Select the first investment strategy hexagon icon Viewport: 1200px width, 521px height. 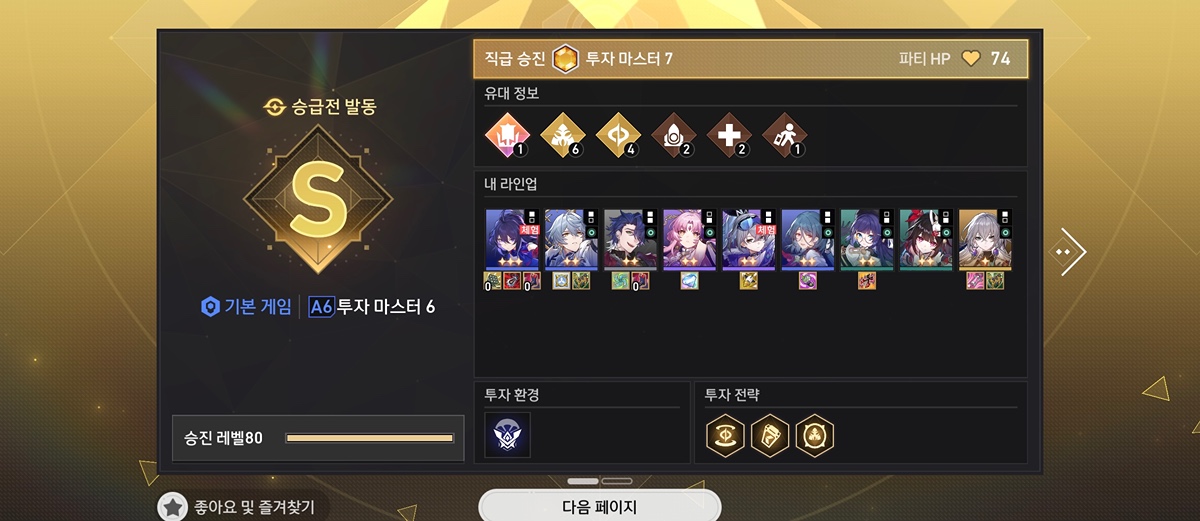pyautogui.click(x=724, y=435)
